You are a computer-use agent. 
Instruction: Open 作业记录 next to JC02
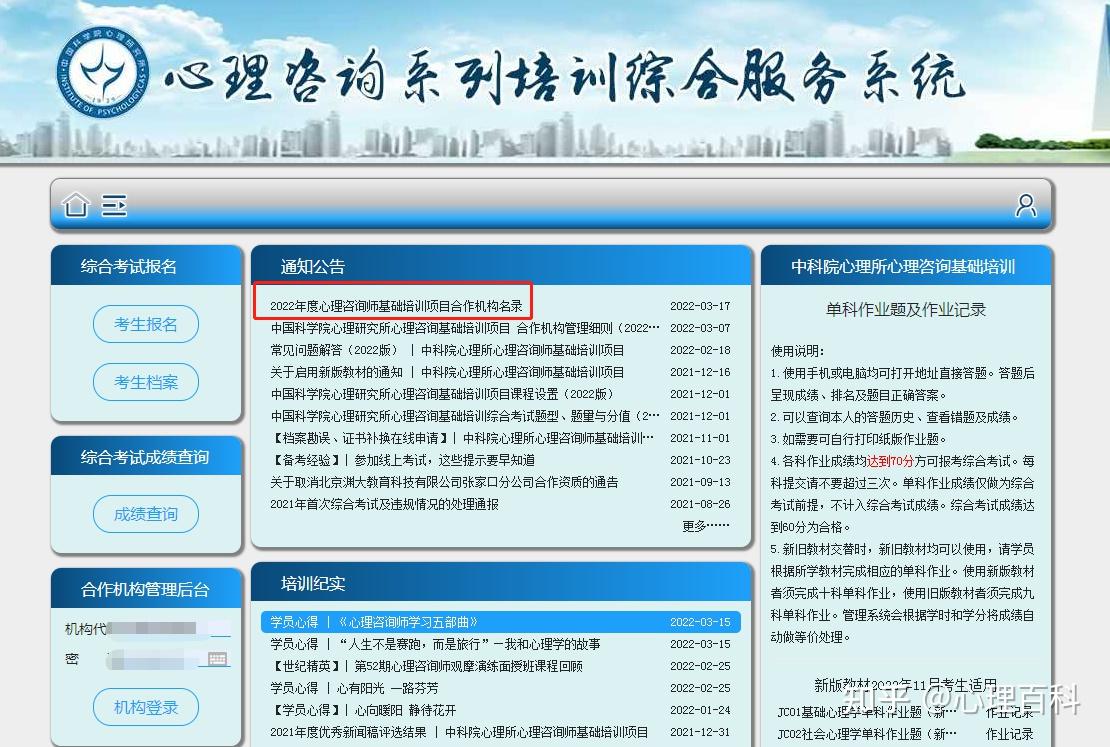[x=1009, y=734]
